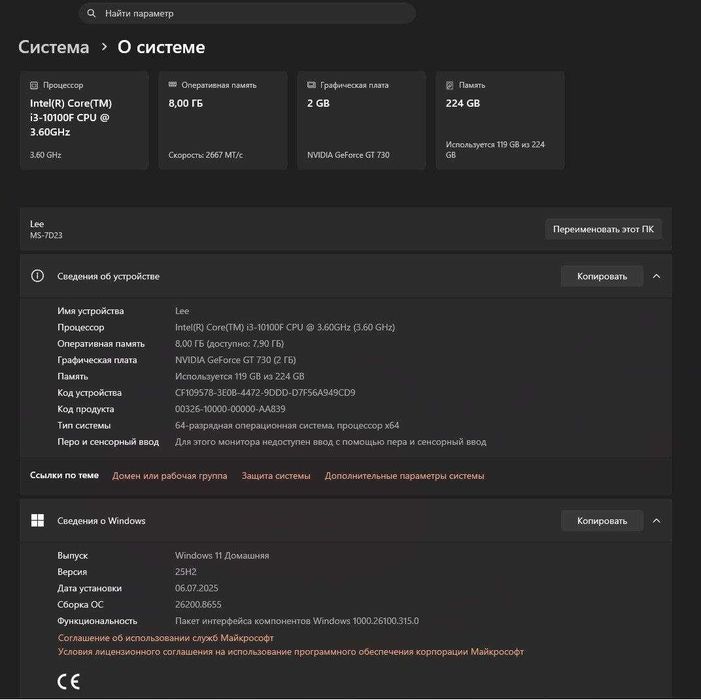
Task: Copy device info with Копировать button
Action: [x=602, y=276]
